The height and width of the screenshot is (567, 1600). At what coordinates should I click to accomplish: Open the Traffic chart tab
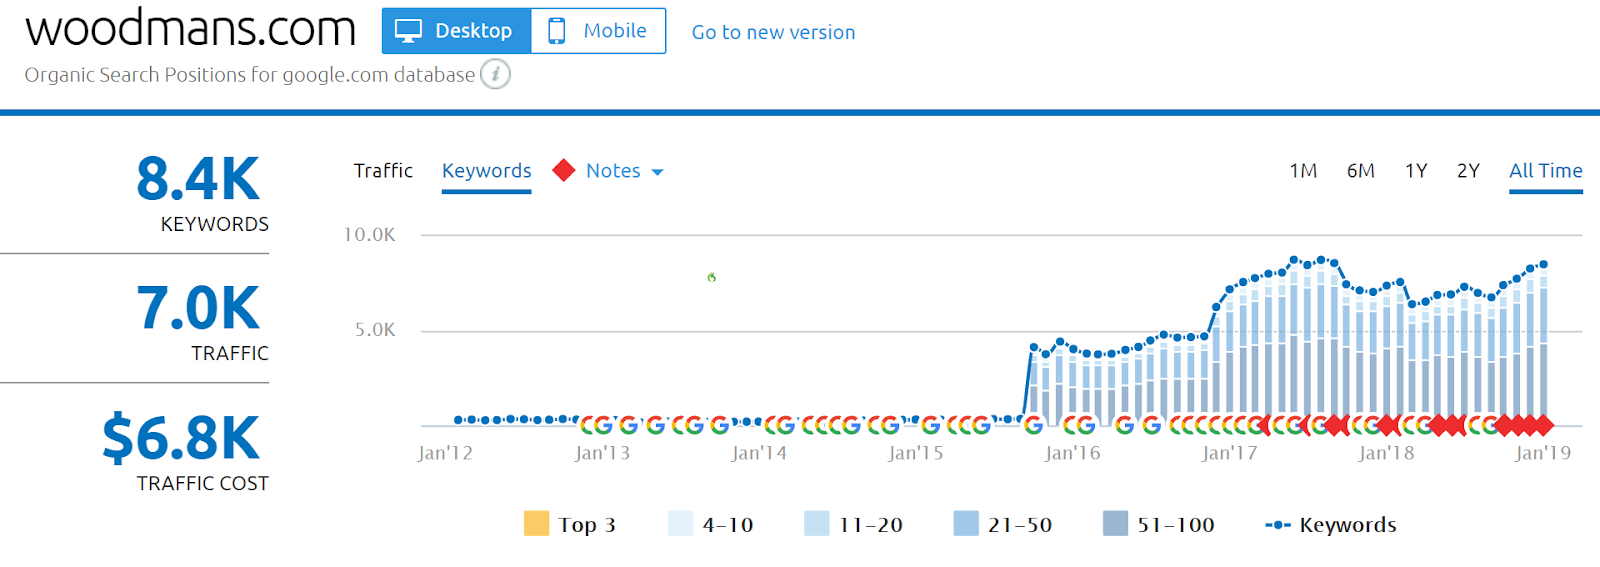click(383, 171)
